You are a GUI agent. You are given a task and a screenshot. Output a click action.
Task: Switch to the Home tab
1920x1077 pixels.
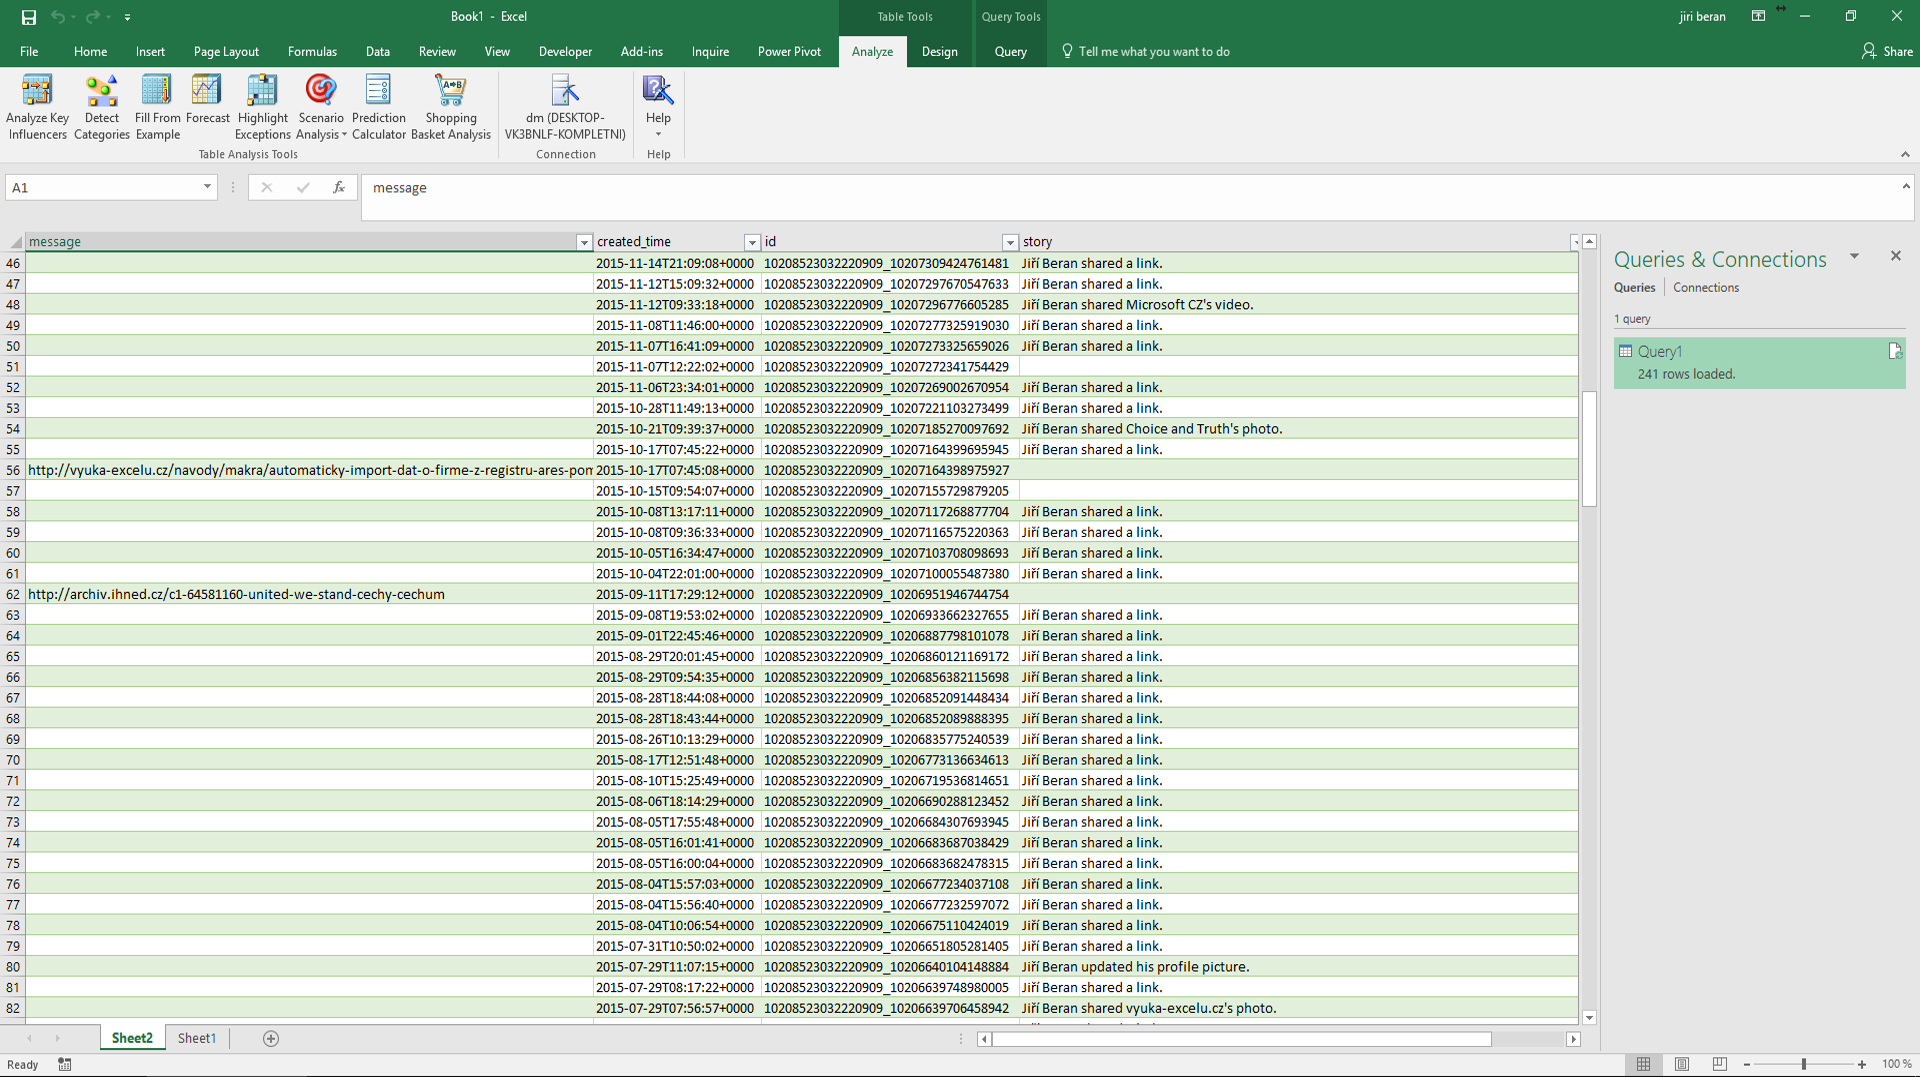coord(90,51)
